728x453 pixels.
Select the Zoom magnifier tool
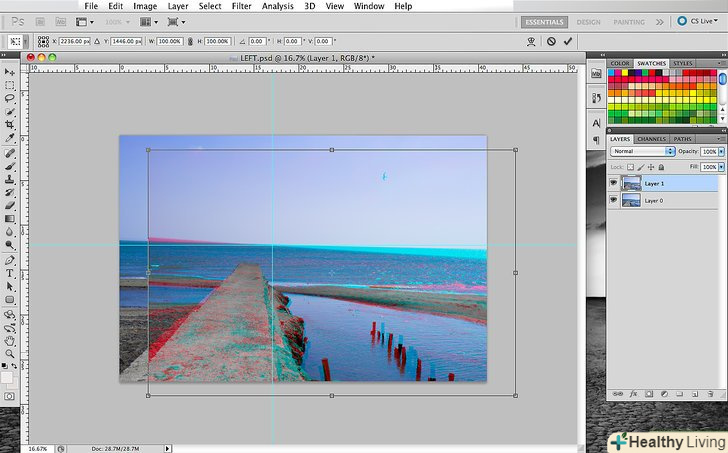(x=10, y=353)
